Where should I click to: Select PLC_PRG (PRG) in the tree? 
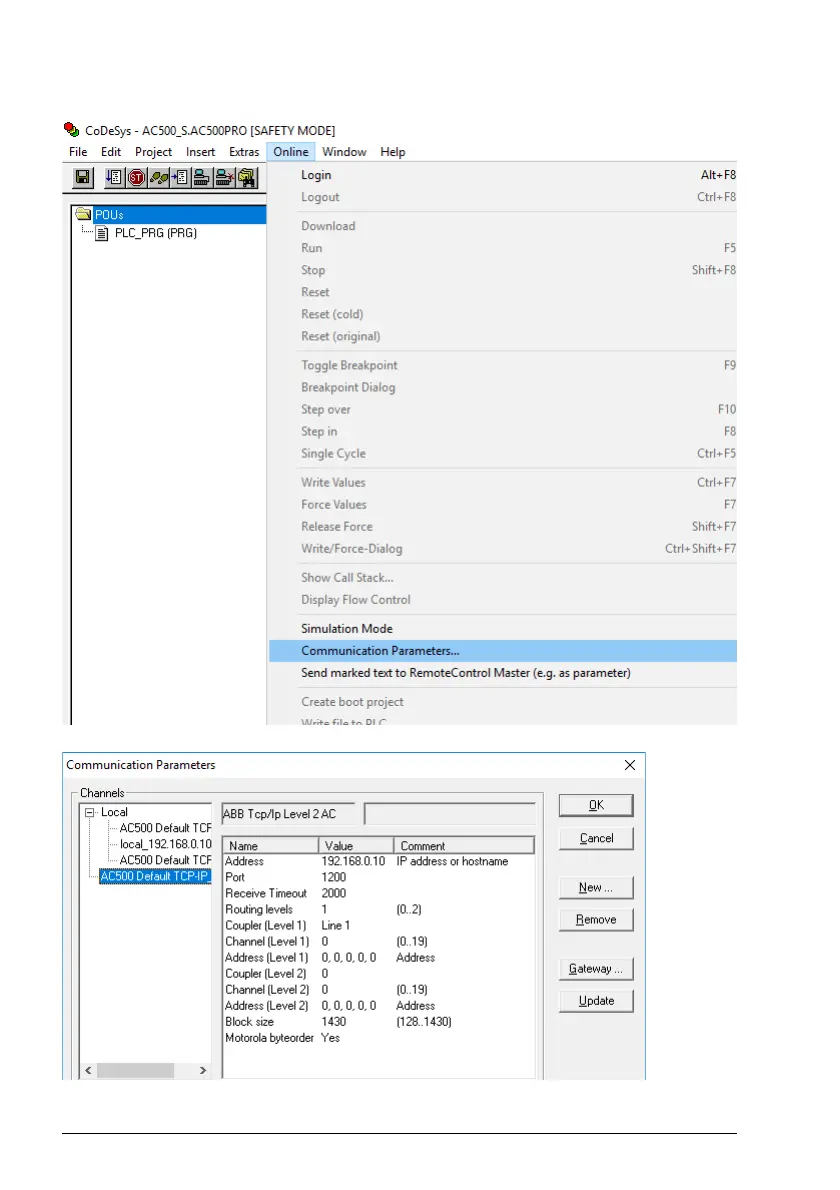(156, 233)
